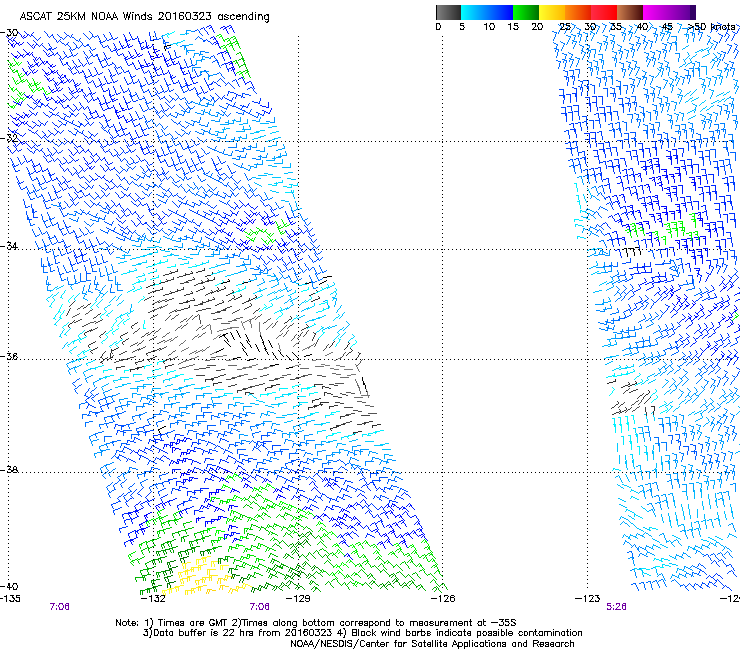The image size is (740, 650).
Task: Select the magenta 40-45 knots legend segment
Action: coord(656,12)
